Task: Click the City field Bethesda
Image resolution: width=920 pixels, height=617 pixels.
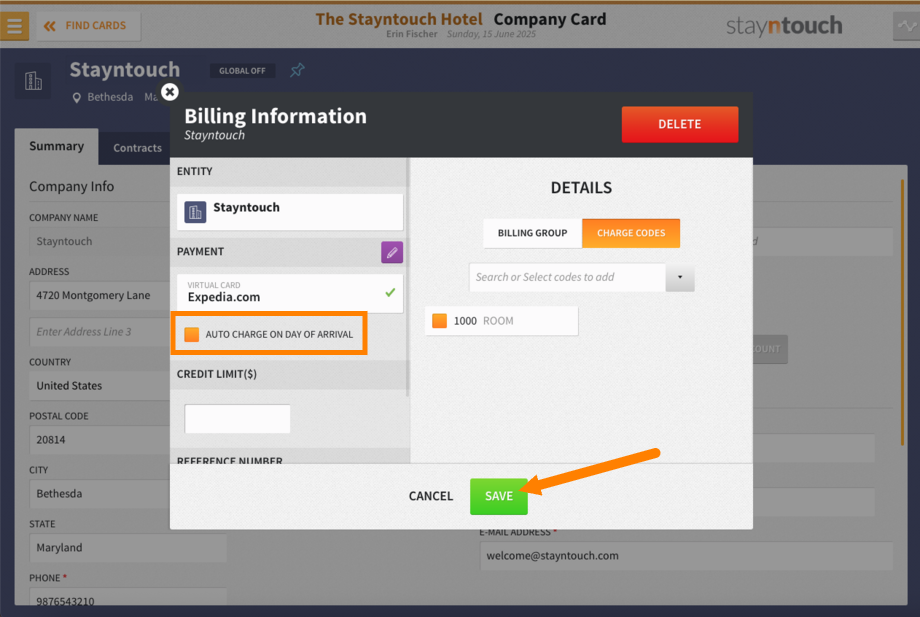Action: pos(100,494)
